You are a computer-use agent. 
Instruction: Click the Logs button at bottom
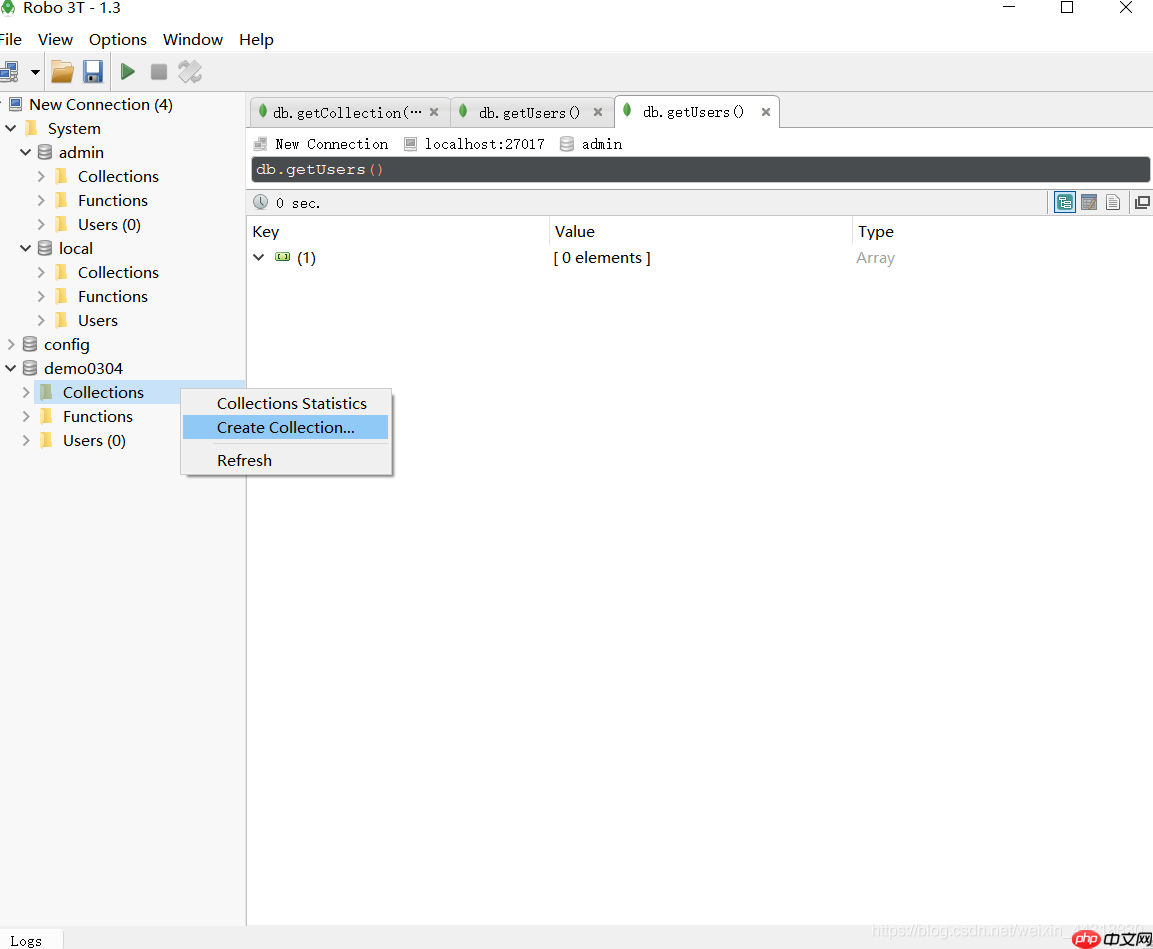27,940
